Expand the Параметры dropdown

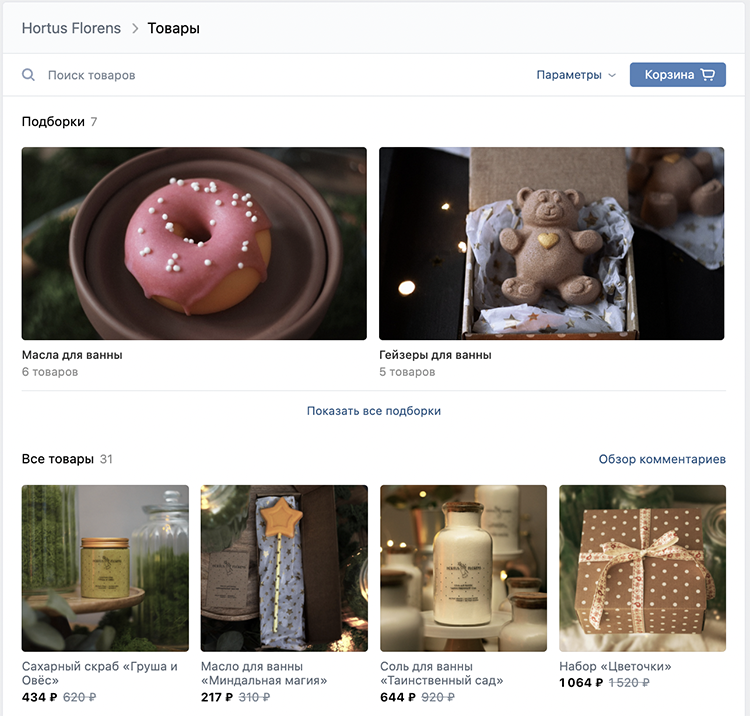point(569,75)
